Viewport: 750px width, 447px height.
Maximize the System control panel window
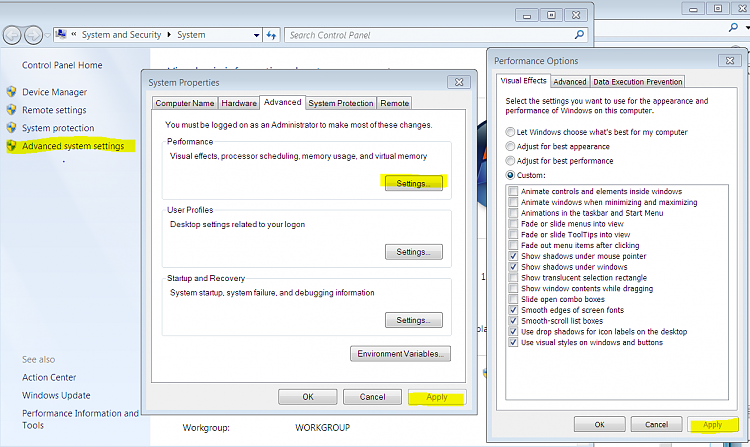pos(551,15)
